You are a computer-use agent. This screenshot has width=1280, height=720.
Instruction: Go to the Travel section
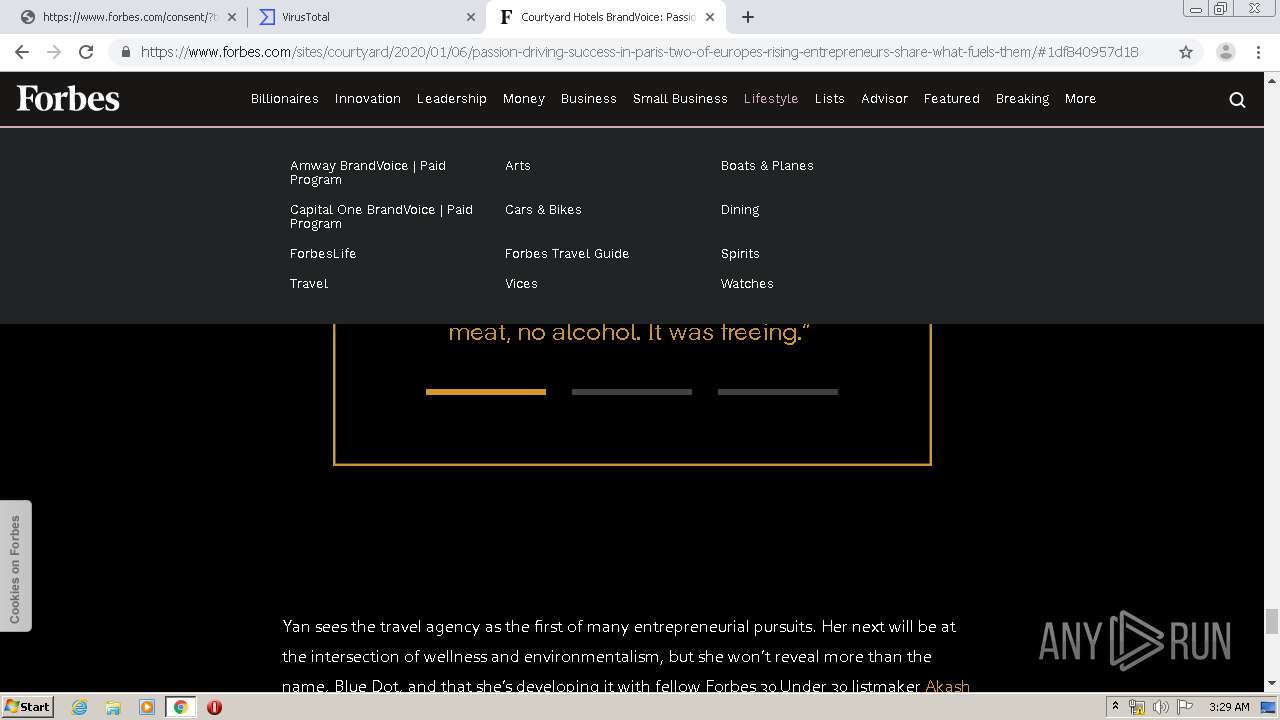[x=309, y=284]
